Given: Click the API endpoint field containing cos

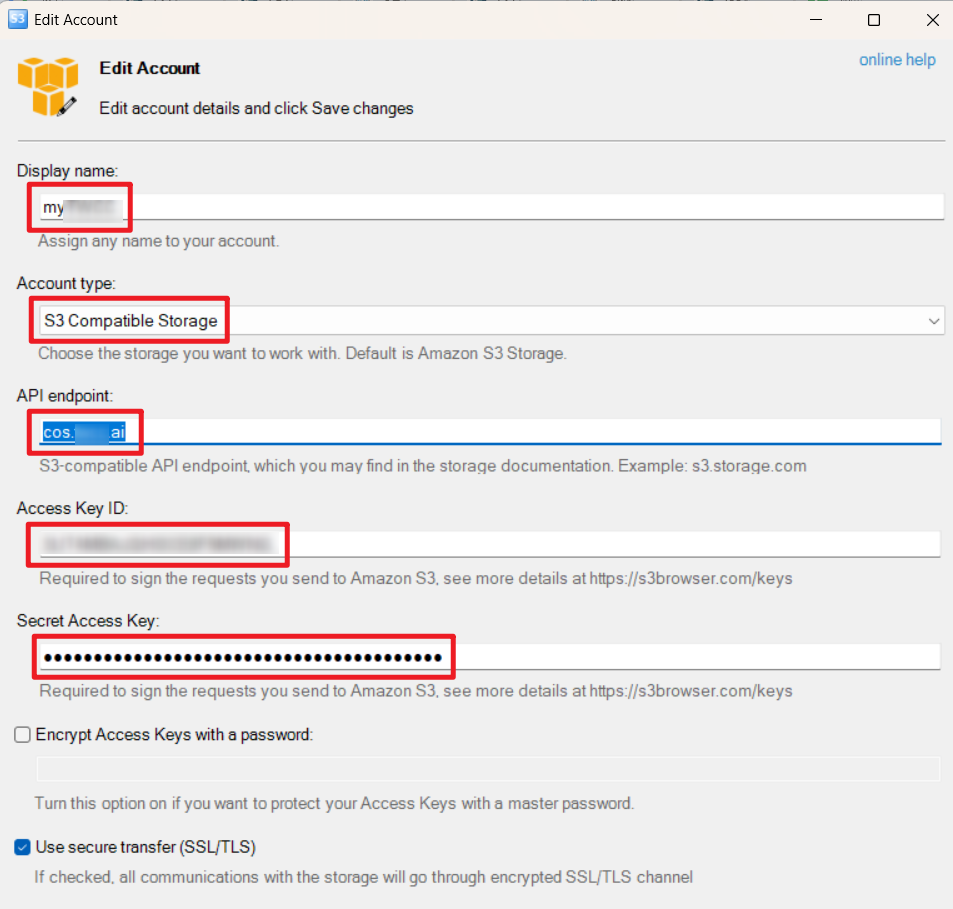Looking at the screenshot, I should (x=490, y=432).
